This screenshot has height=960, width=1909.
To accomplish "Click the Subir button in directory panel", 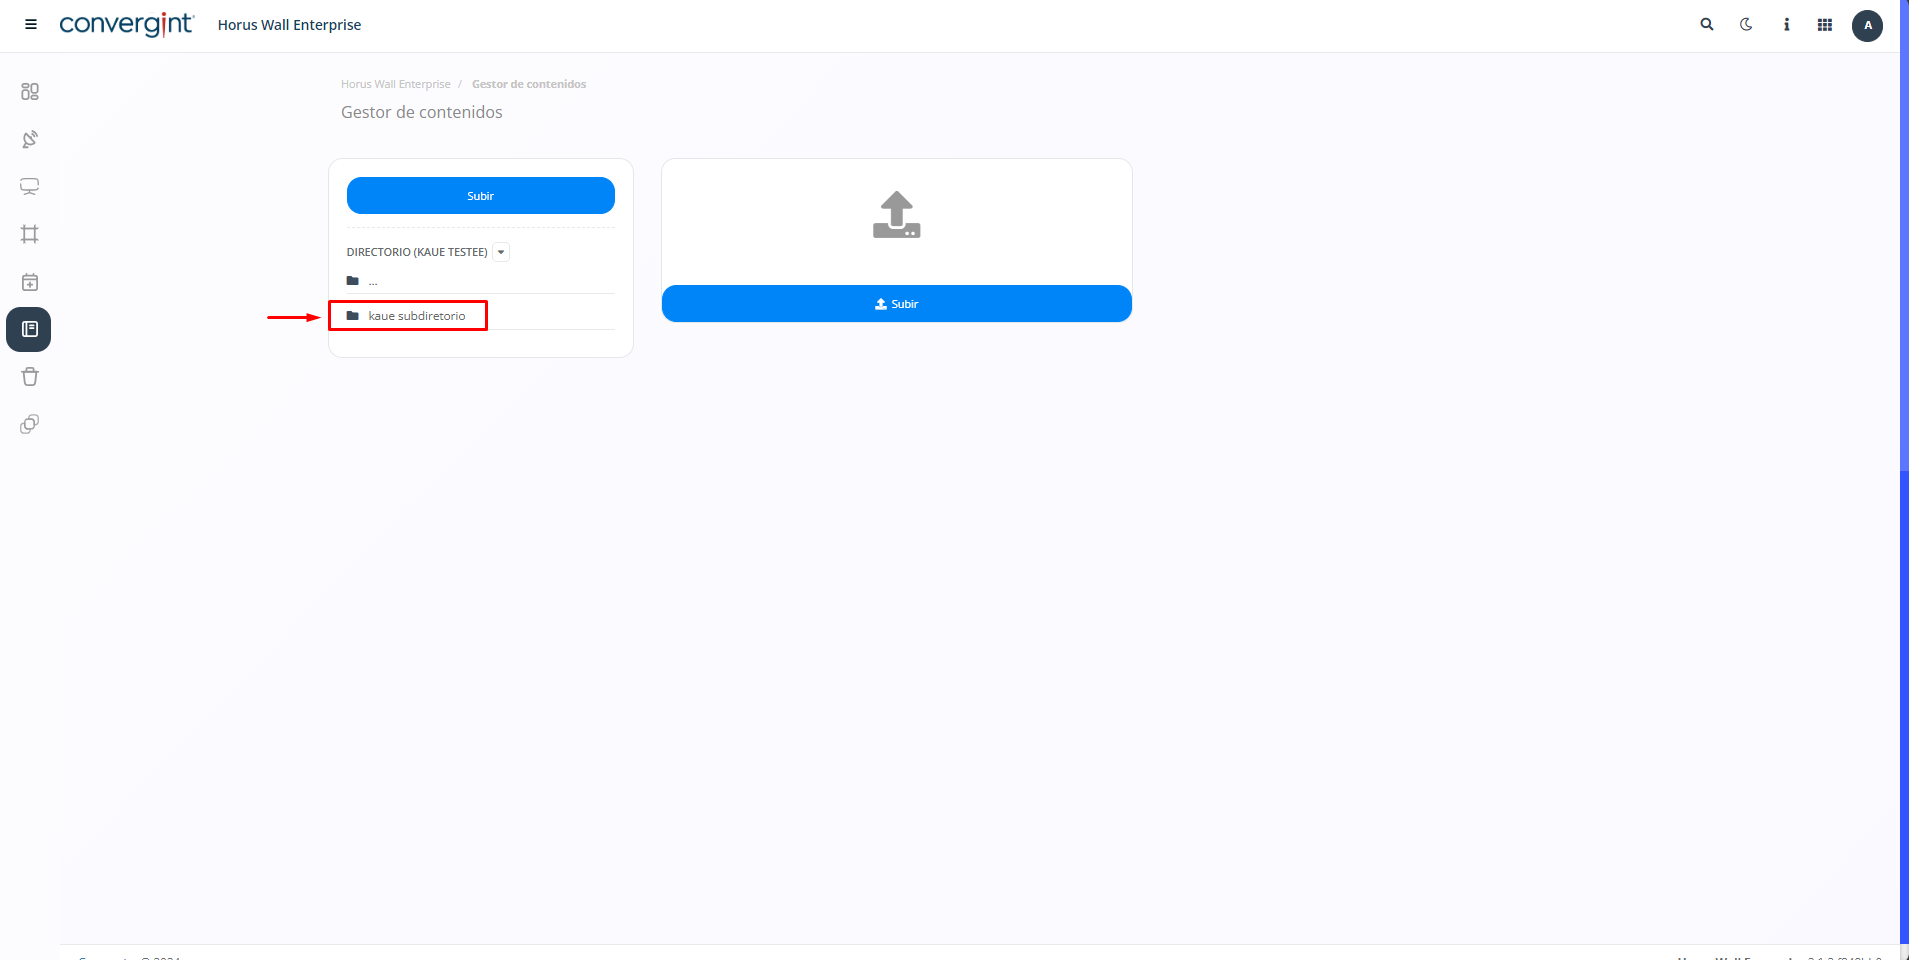I will pos(481,196).
